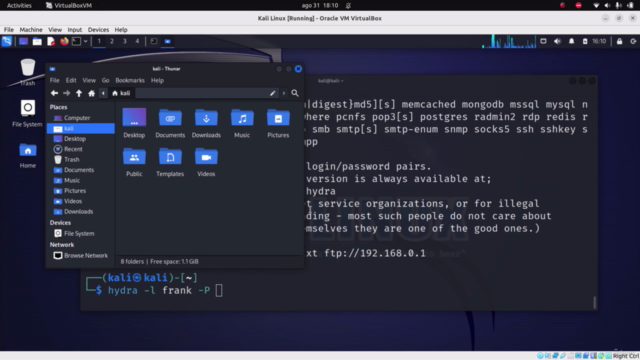The image size is (640, 360).
Task: Click the terminal window scrollbar
Action: (594, 302)
